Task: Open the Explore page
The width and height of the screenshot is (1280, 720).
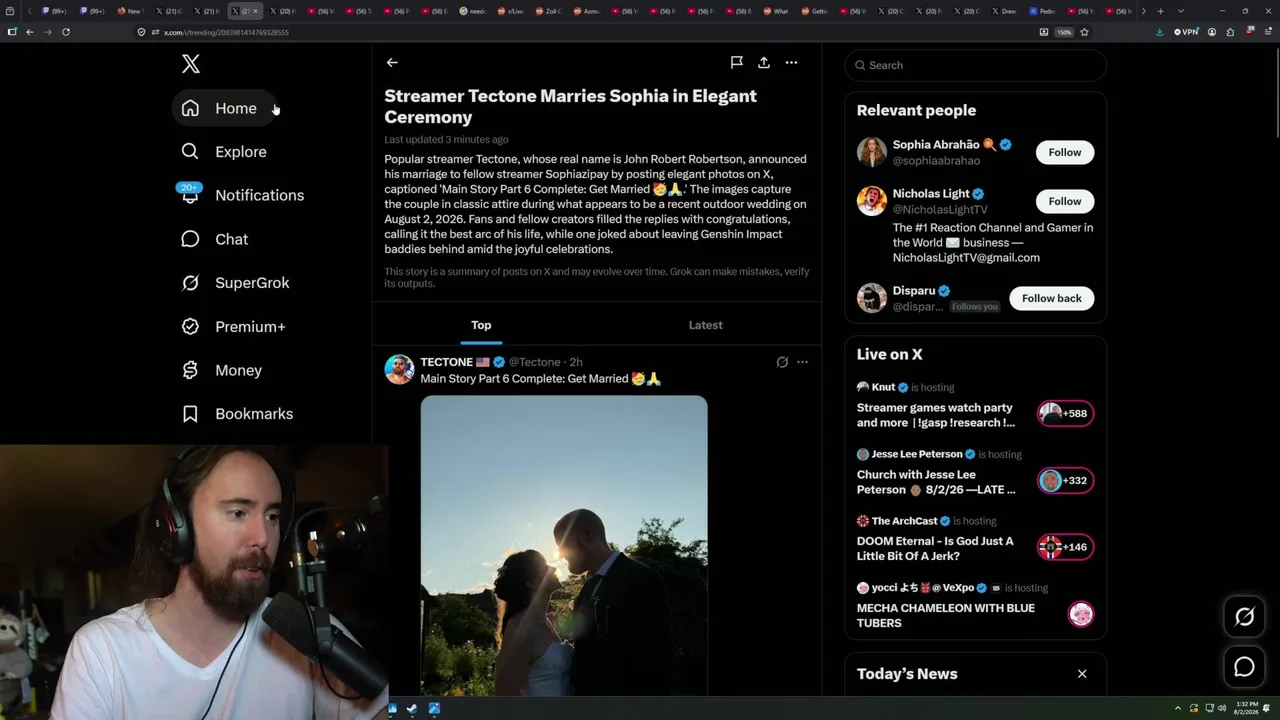Action: (x=223, y=152)
